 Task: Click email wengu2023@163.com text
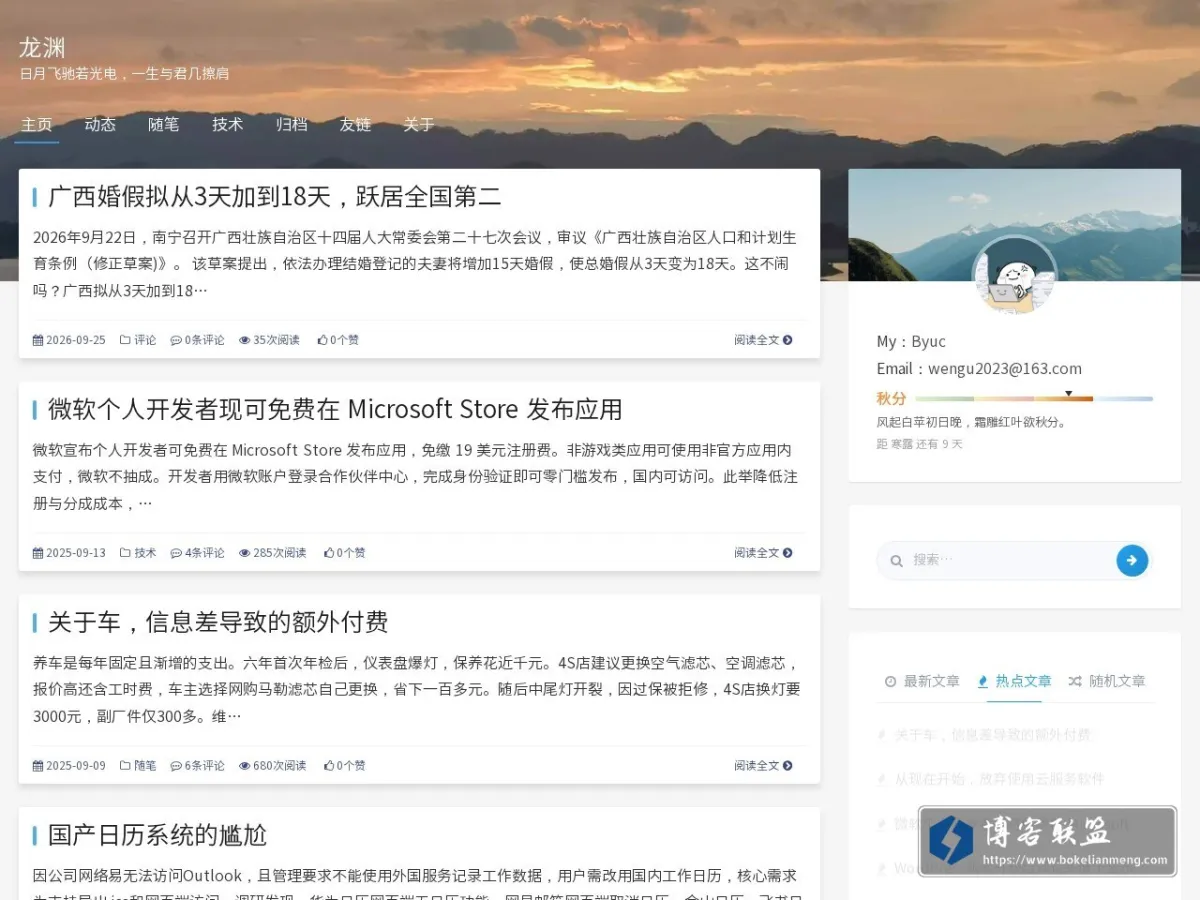click(1005, 369)
